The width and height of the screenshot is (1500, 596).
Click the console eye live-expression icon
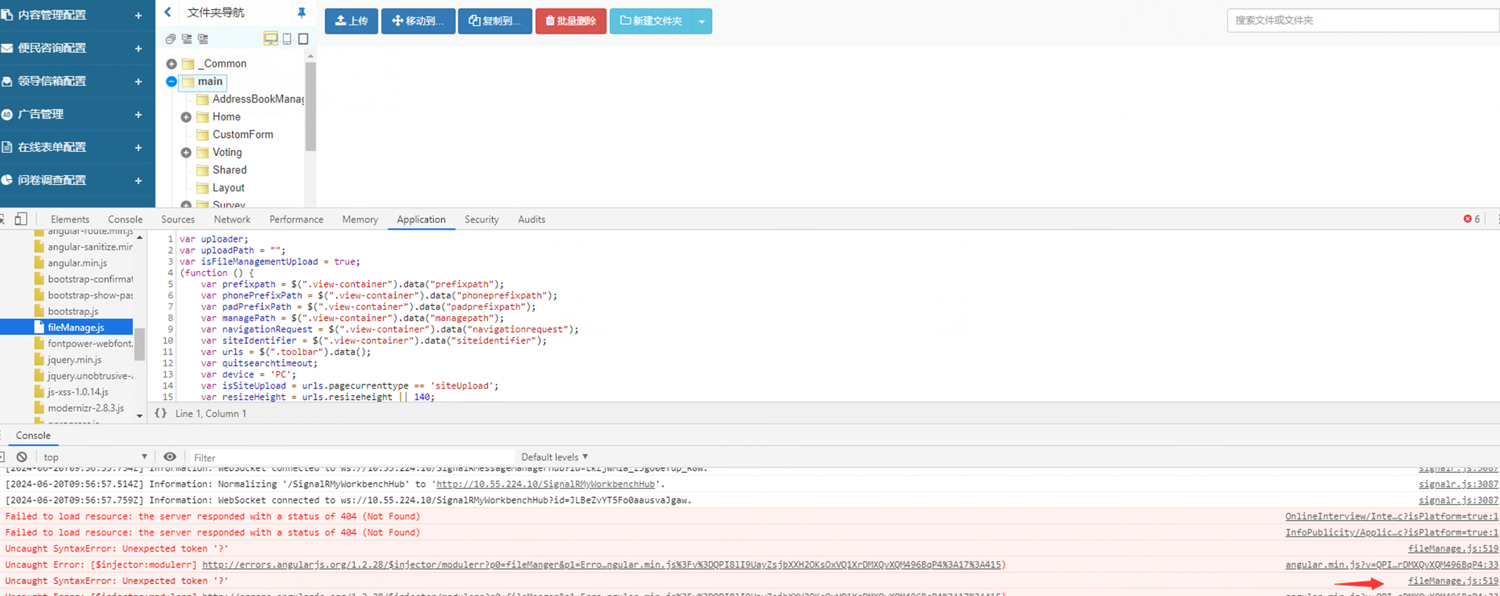click(x=170, y=457)
